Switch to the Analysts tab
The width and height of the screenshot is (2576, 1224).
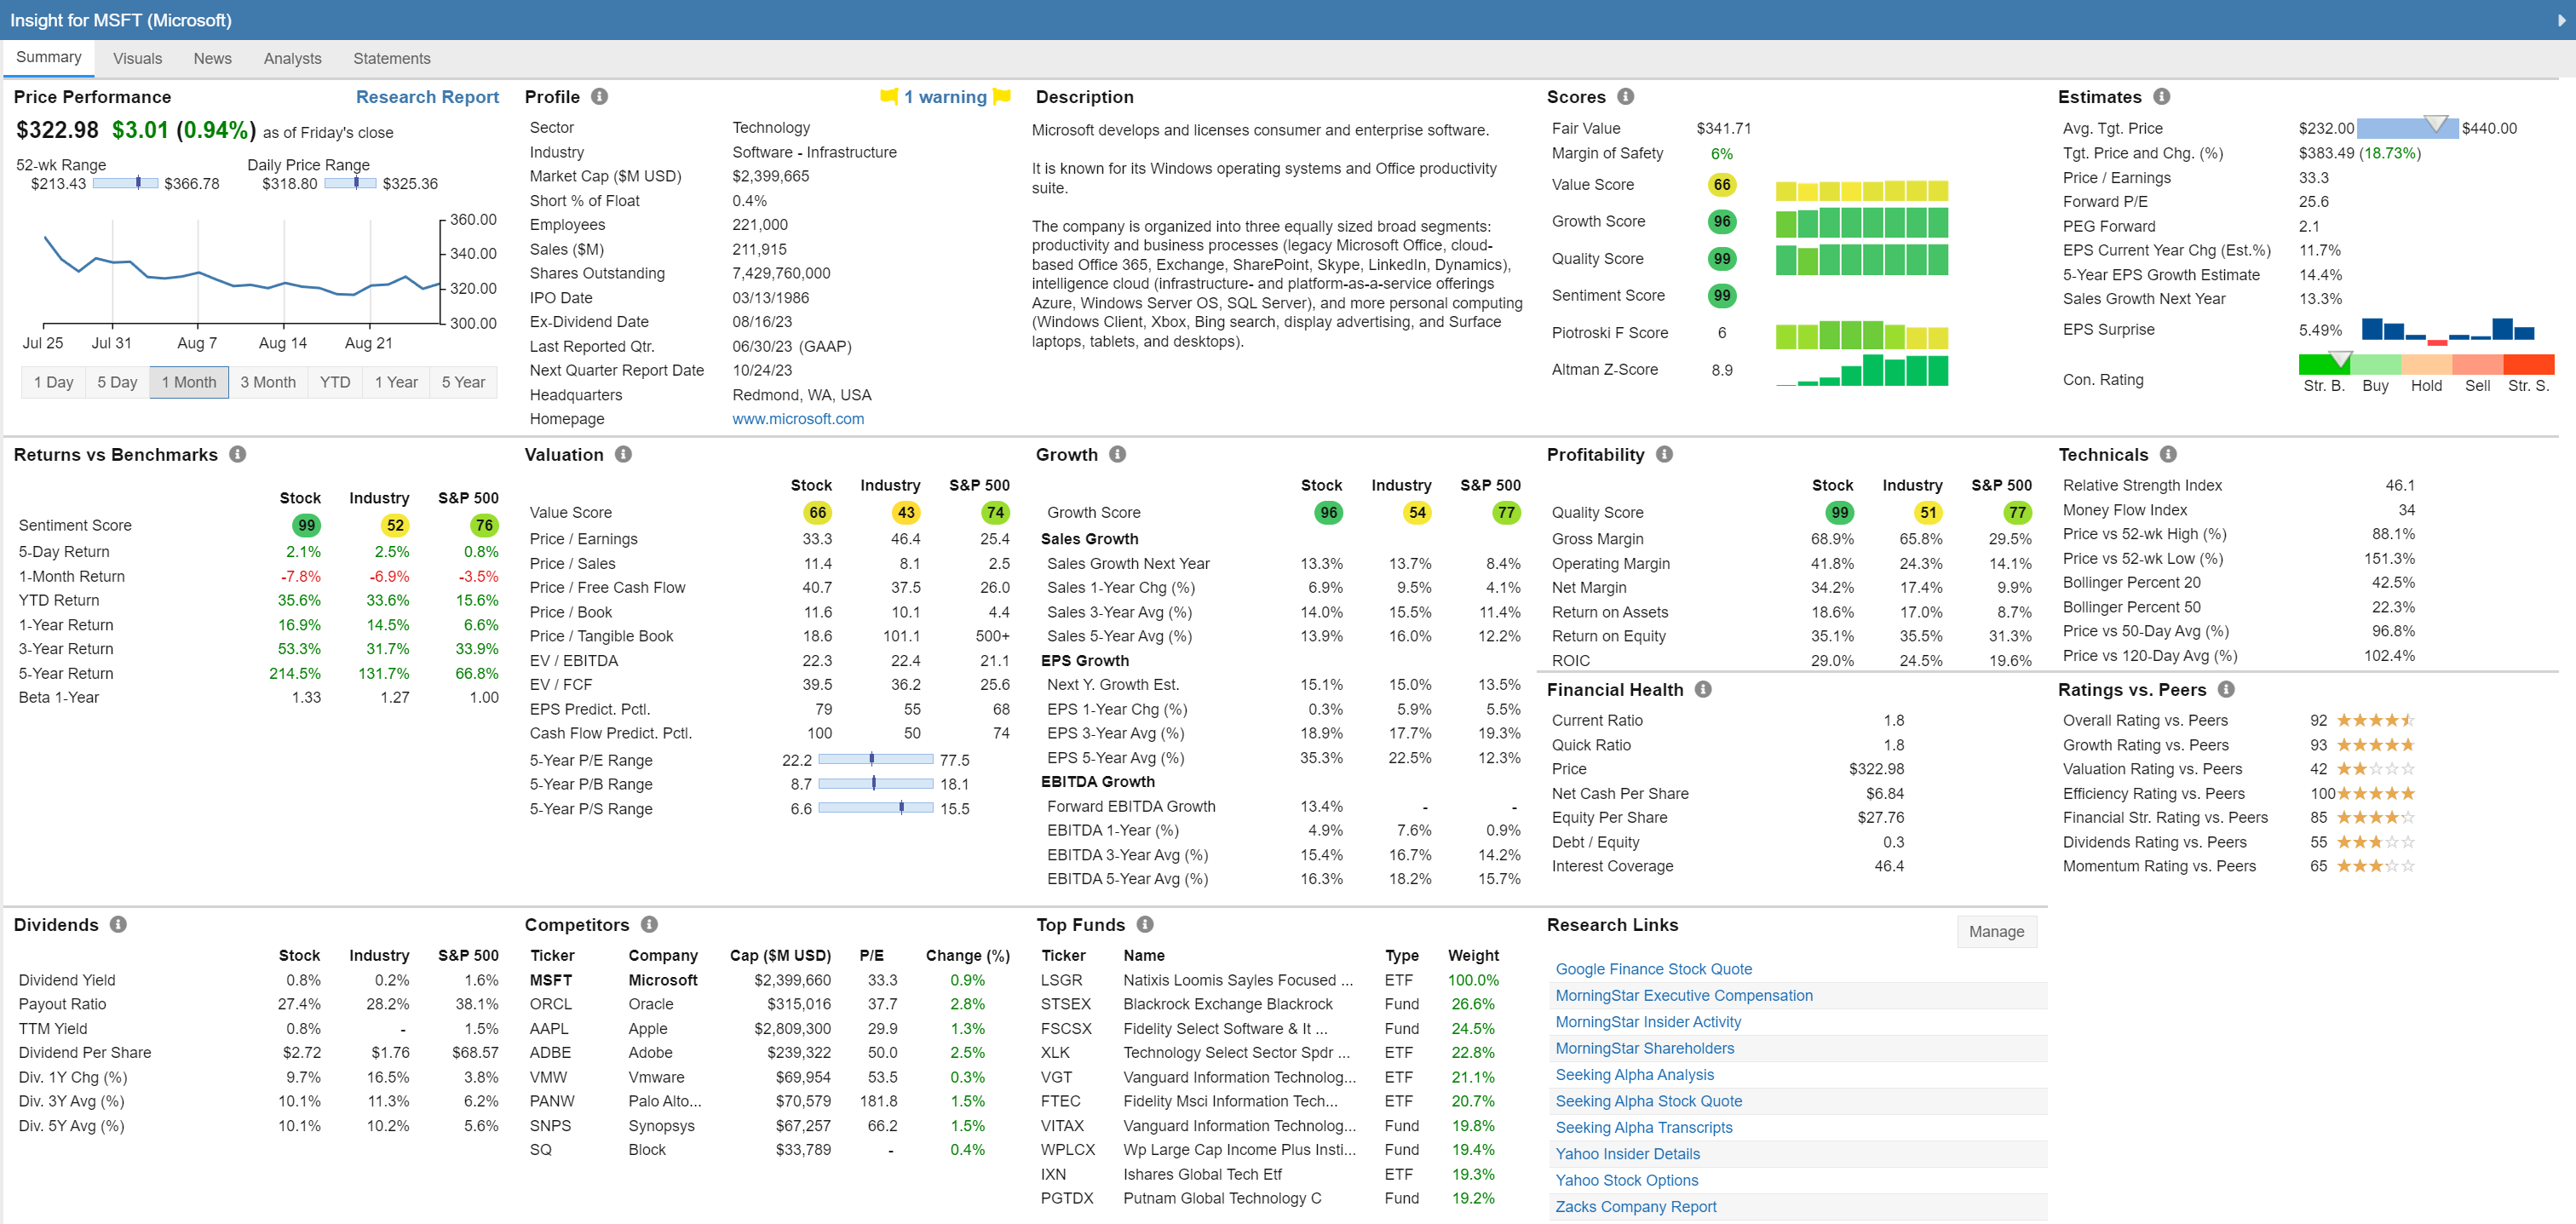292,59
